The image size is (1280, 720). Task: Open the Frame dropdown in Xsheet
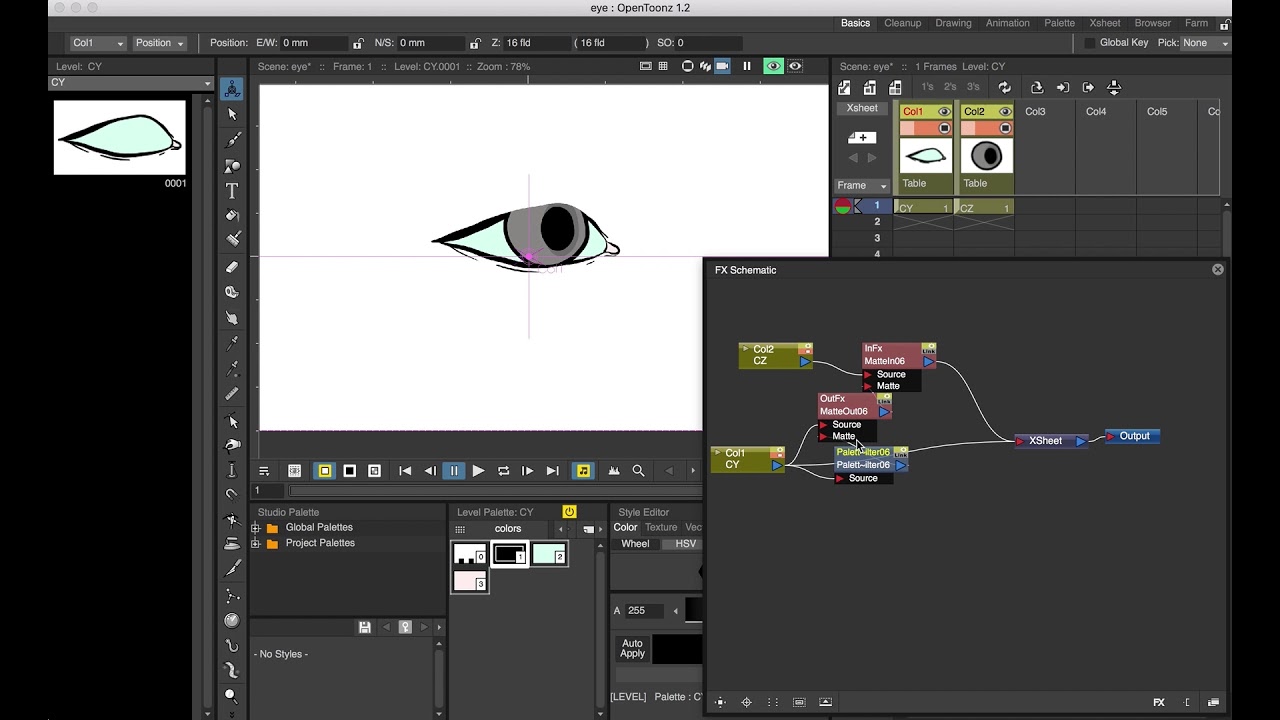point(862,185)
